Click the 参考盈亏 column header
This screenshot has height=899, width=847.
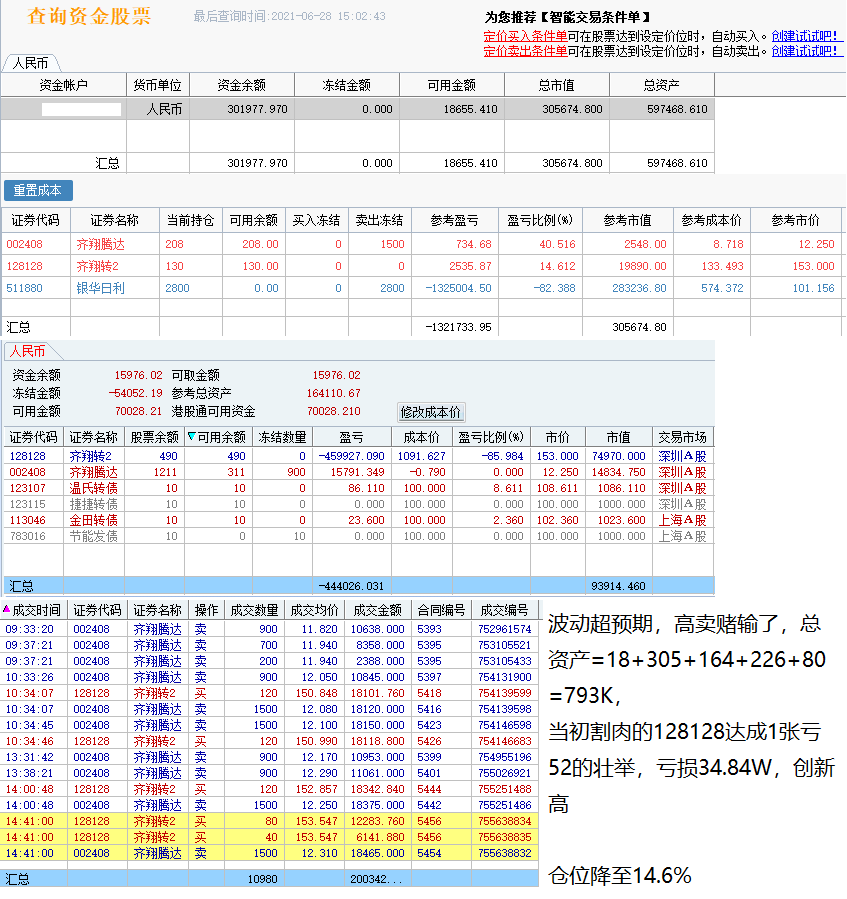[454, 220]
